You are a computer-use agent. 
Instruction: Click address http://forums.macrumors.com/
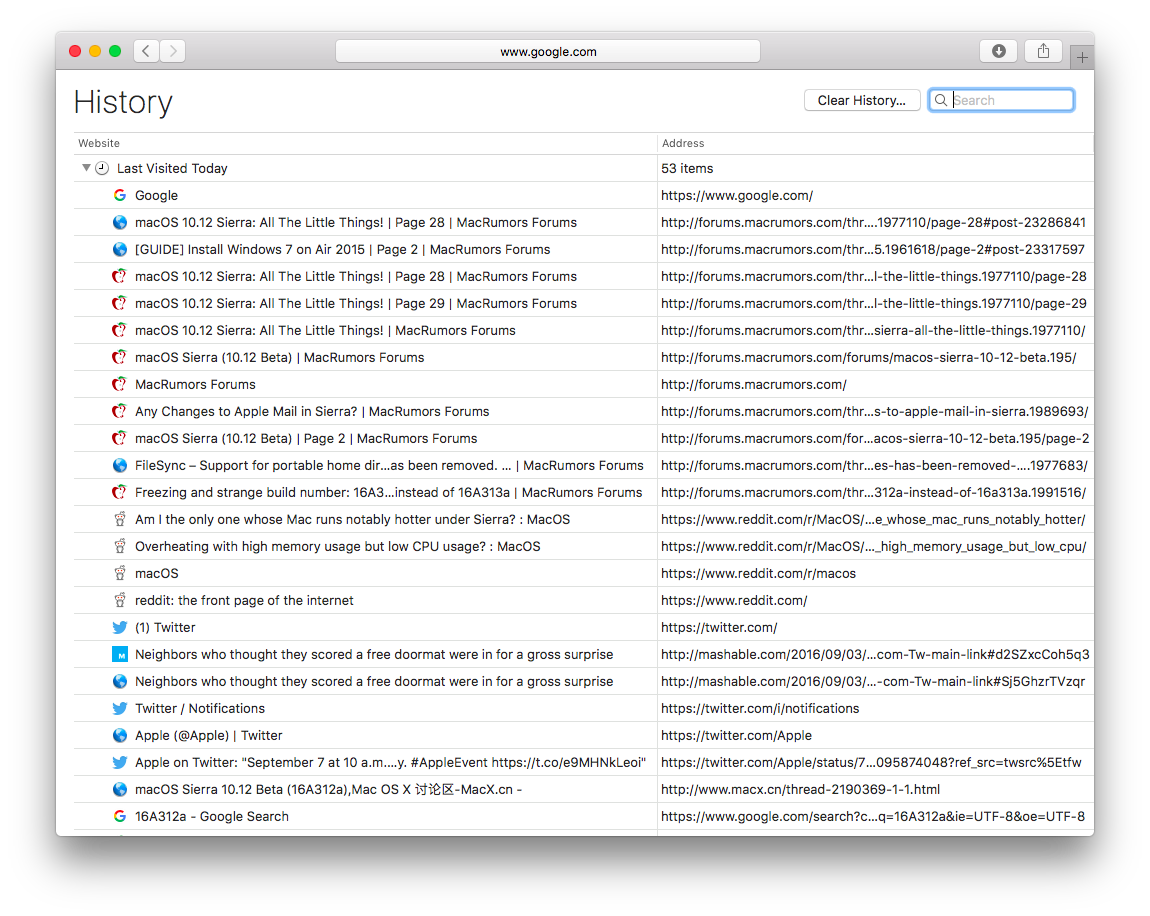click(753, 384)
